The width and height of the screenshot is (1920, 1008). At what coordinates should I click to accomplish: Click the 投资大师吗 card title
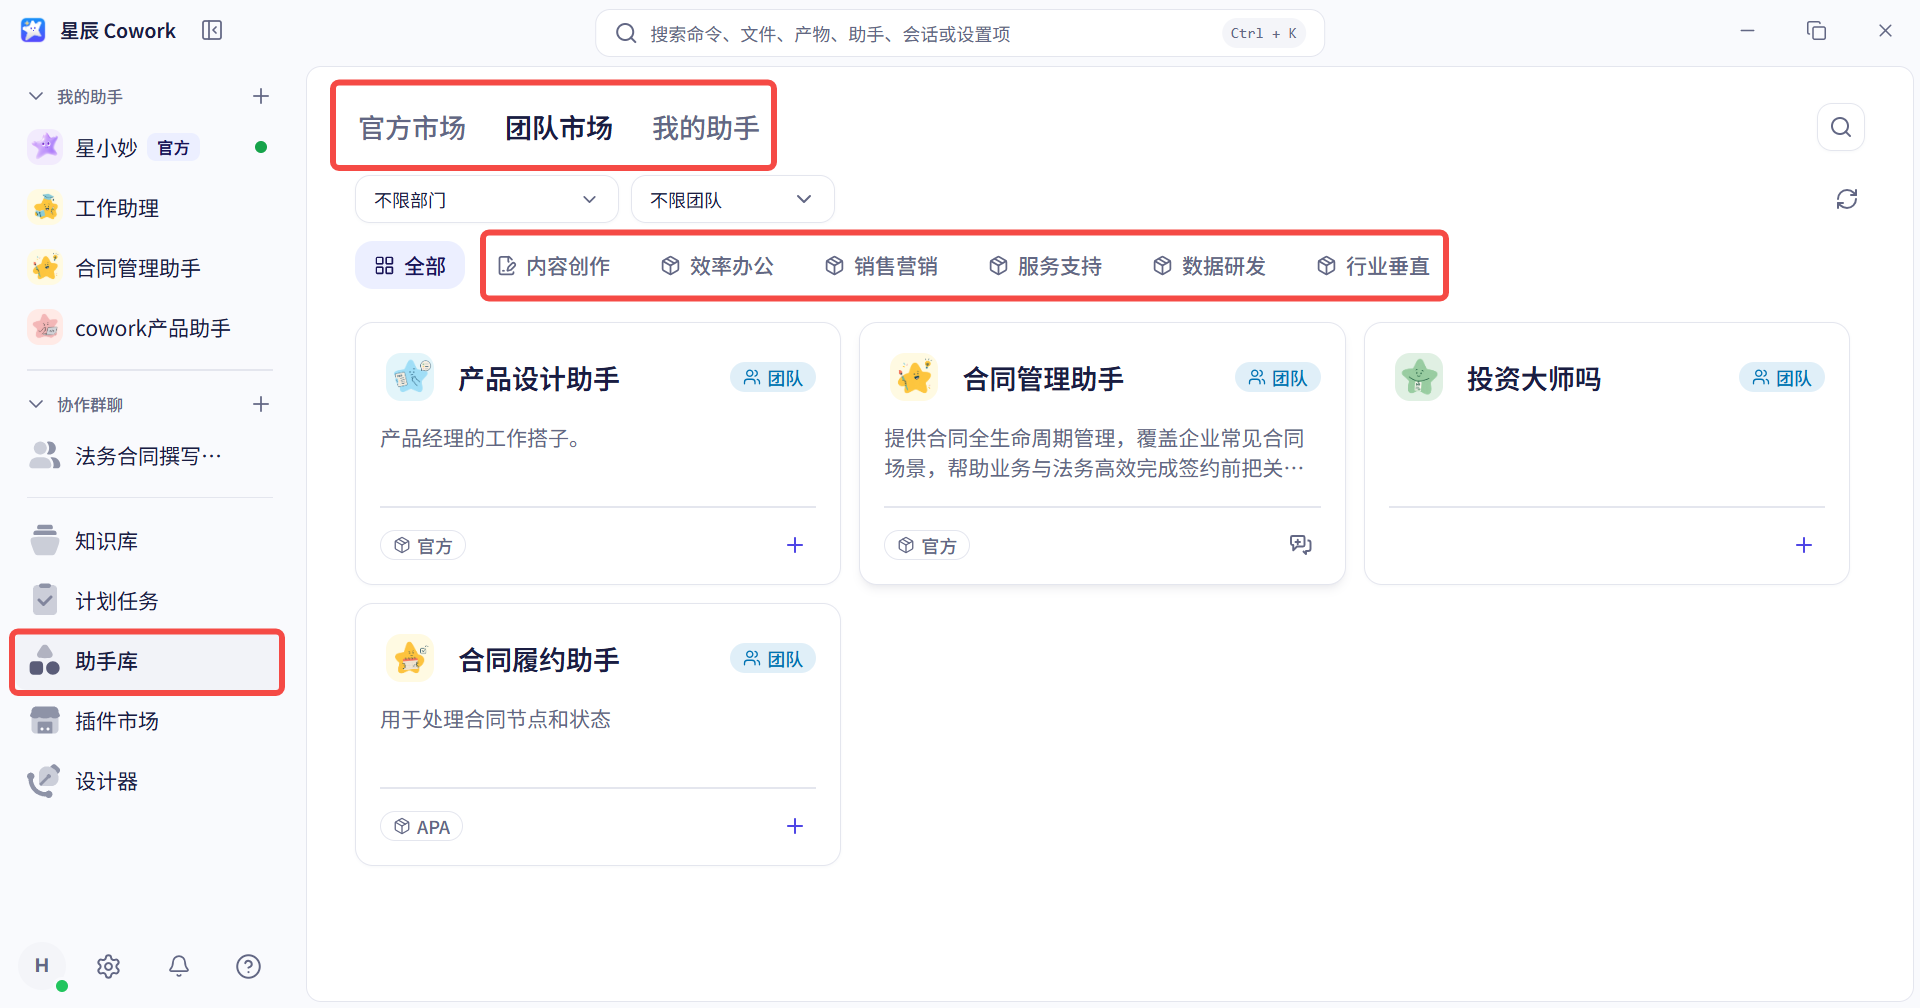point(1533,379)
